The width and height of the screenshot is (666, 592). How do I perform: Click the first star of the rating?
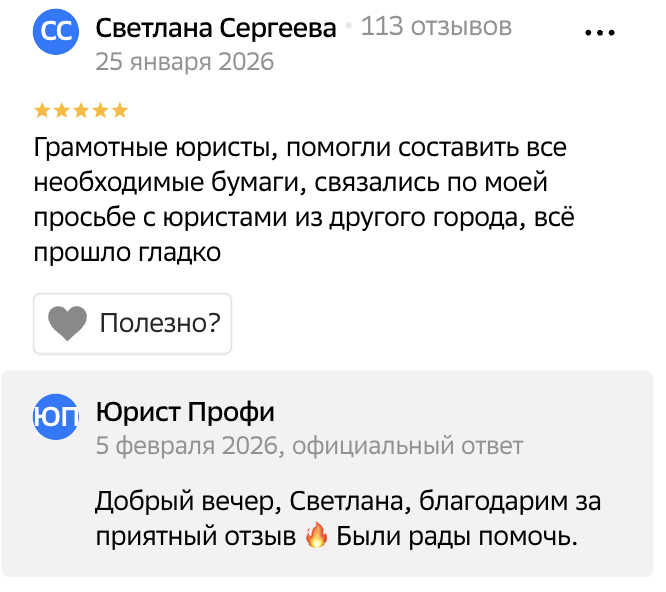(42, 109)
